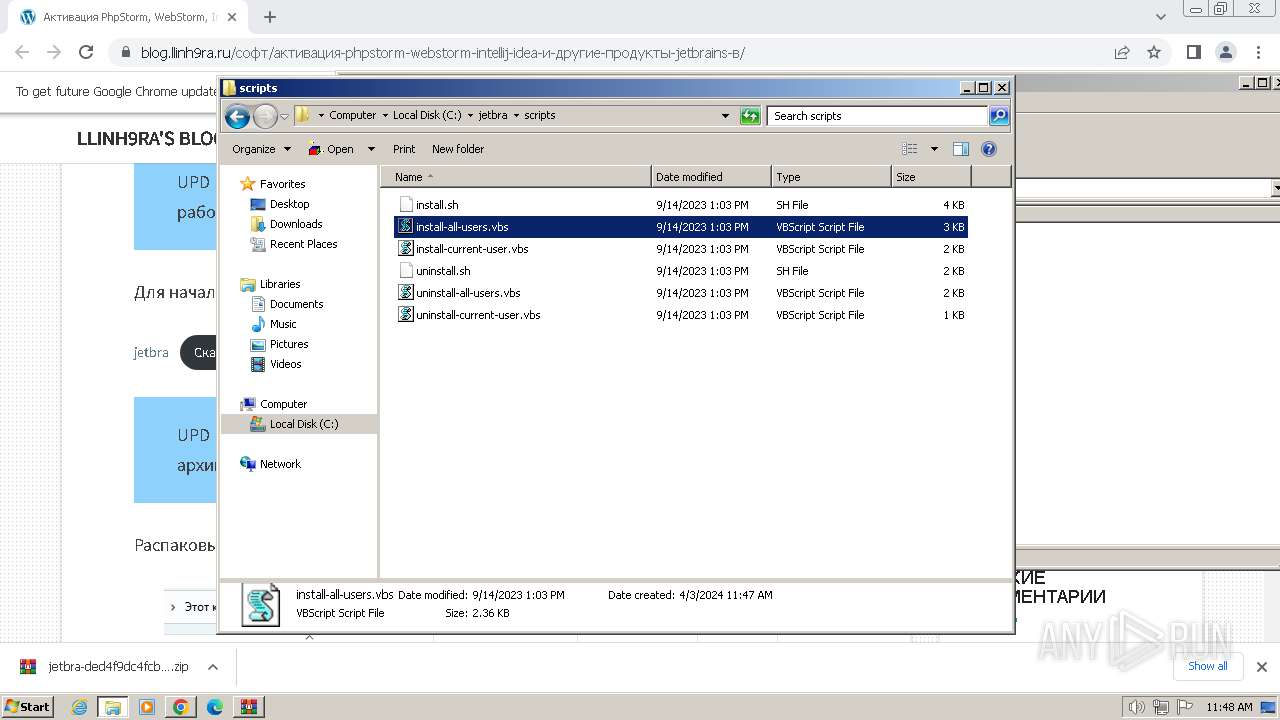Image resolution: width=1280 pixels, height=720 pixels.
Task: Click the Chrome address bar
Action: 610,53
